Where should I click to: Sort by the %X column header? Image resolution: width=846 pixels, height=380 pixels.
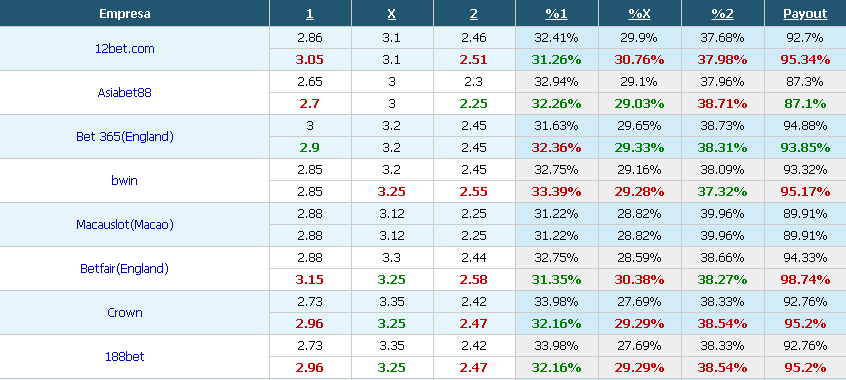639,14
